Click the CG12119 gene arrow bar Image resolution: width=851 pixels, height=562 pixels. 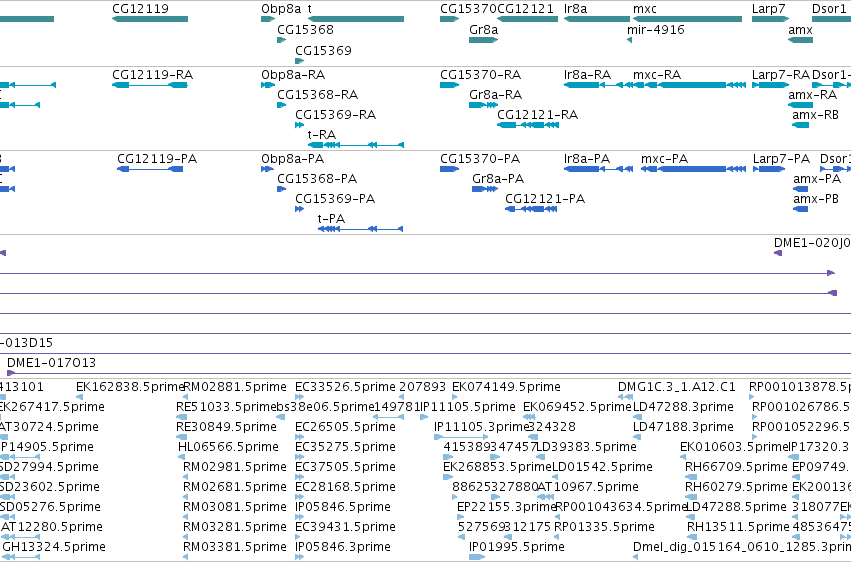[x=150, y=19]
